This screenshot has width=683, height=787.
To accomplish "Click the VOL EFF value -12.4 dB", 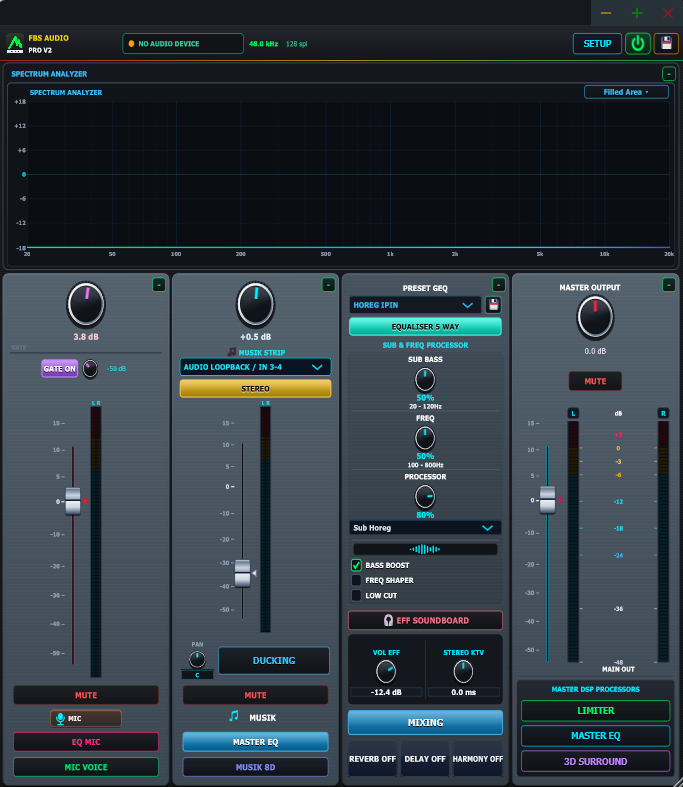I will tap(386, 692).
